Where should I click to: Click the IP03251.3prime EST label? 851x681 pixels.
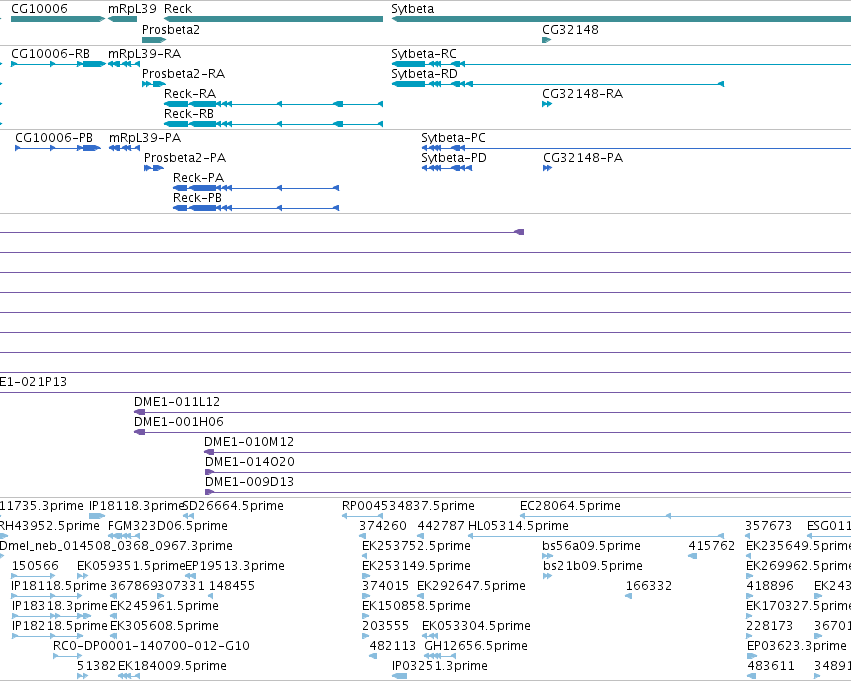coord(440,666)
